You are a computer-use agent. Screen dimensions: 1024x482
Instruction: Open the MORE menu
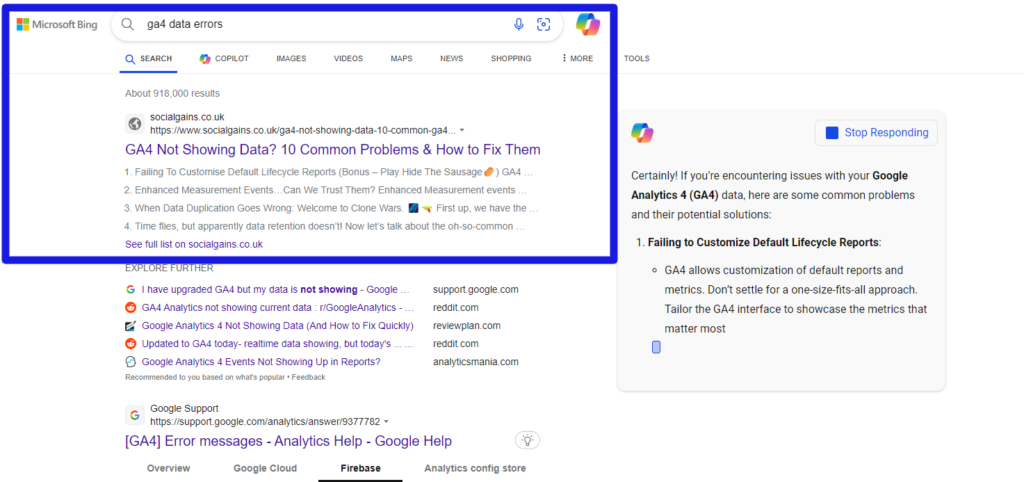[577, 58]
